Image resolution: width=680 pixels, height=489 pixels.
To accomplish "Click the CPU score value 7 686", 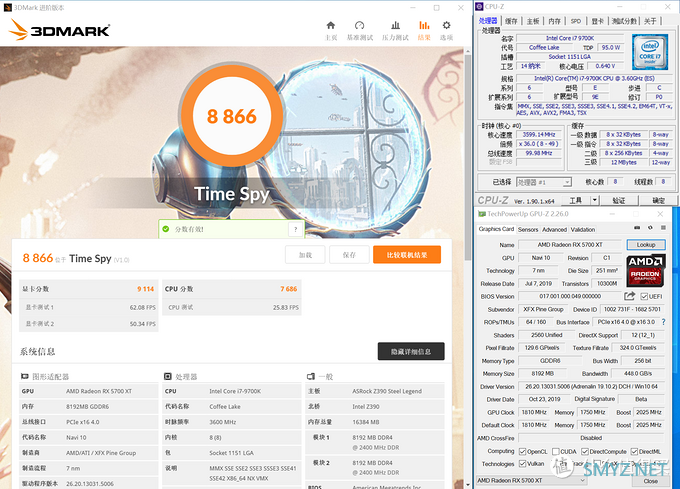I will [x=288, y=289].
